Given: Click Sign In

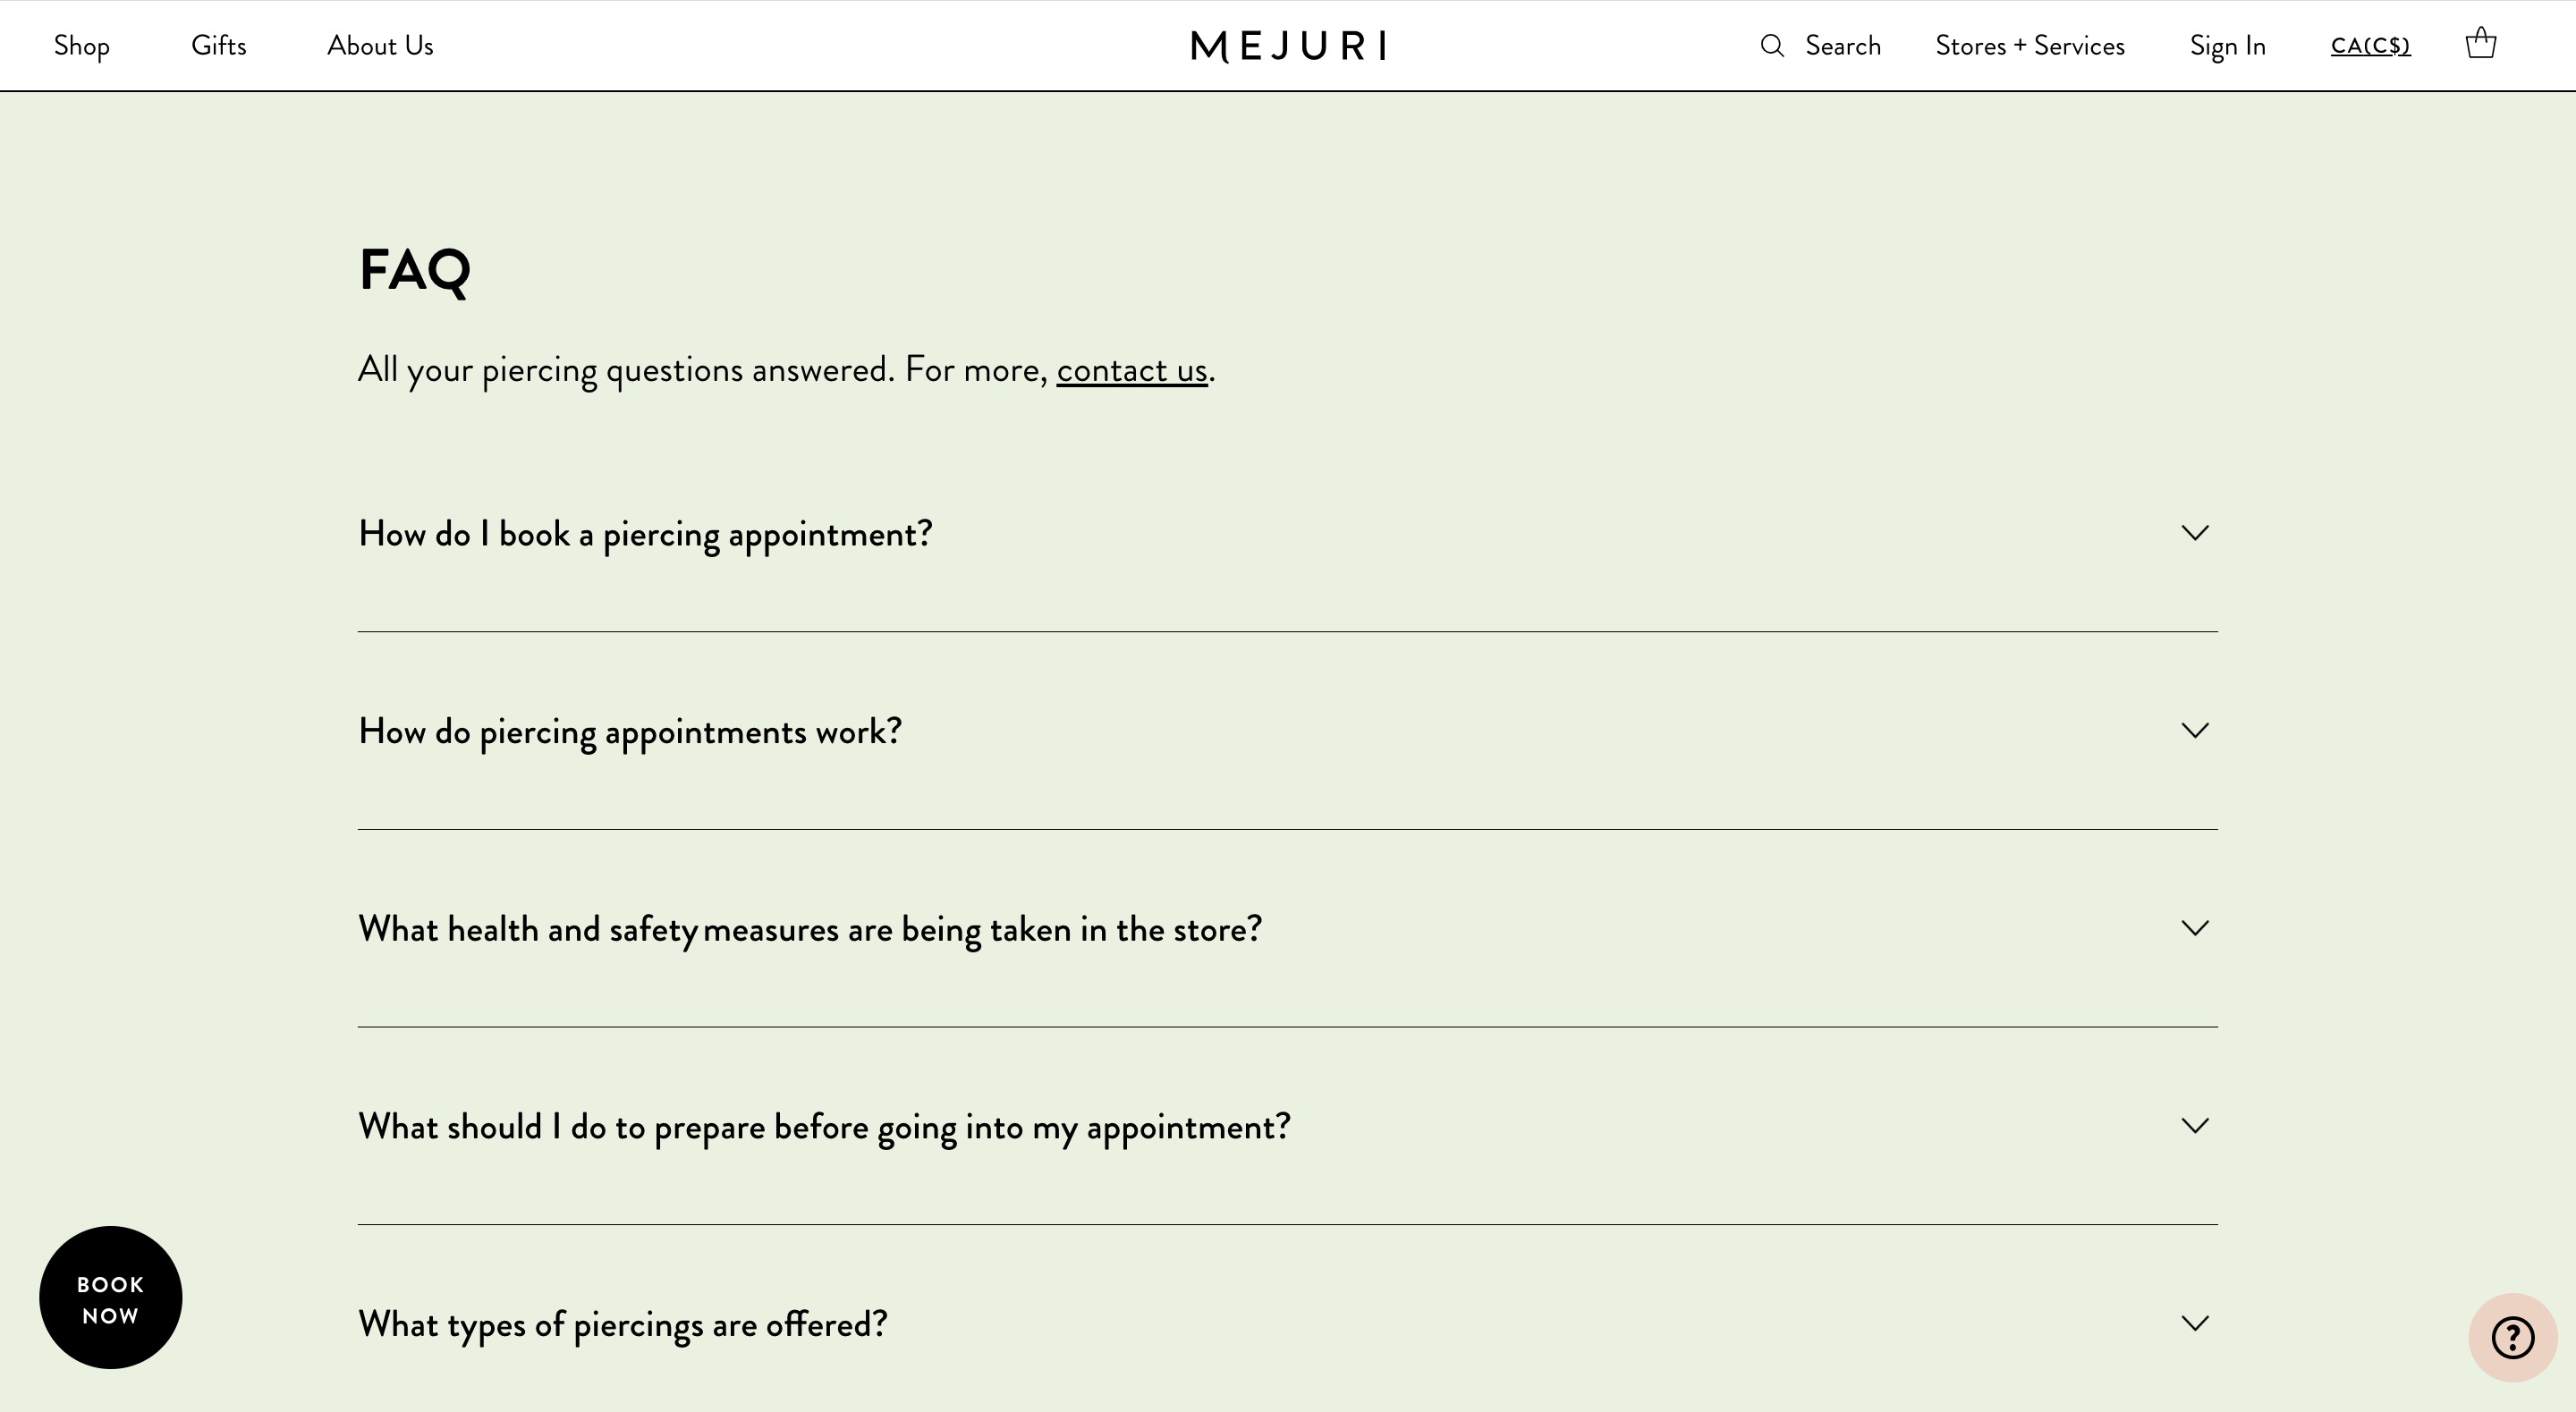Looking at the screenshot, I should click(2227, 46).
